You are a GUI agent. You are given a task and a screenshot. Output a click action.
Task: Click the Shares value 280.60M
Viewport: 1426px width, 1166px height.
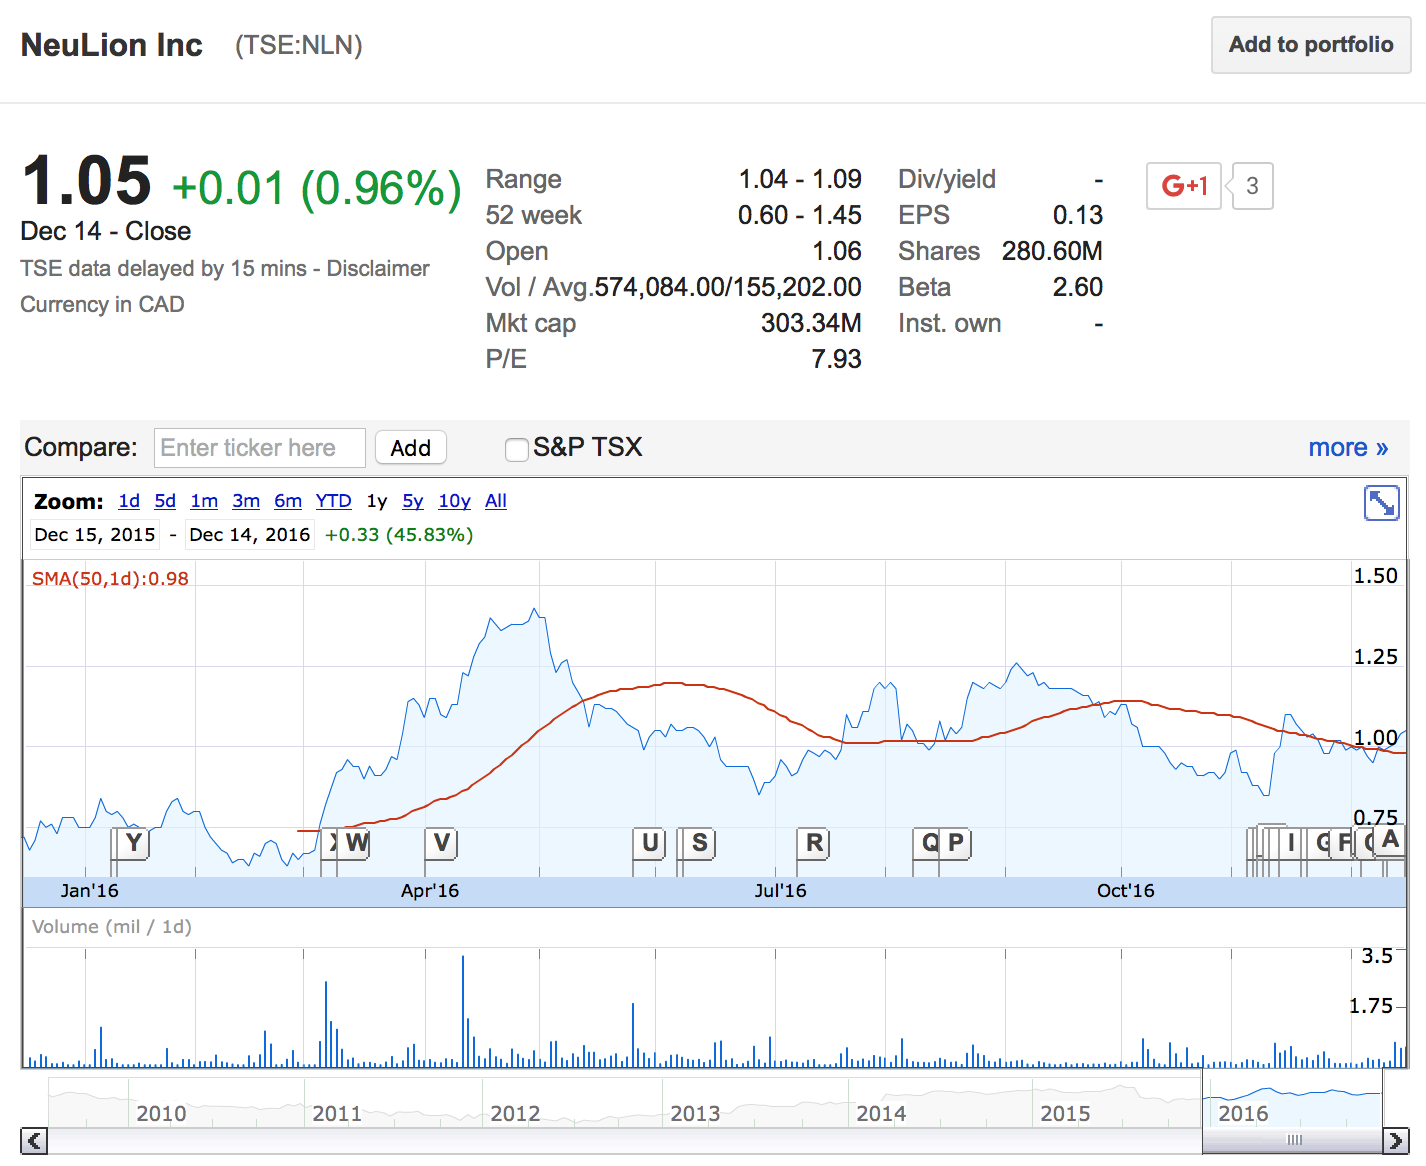[x=1052, y=251]
